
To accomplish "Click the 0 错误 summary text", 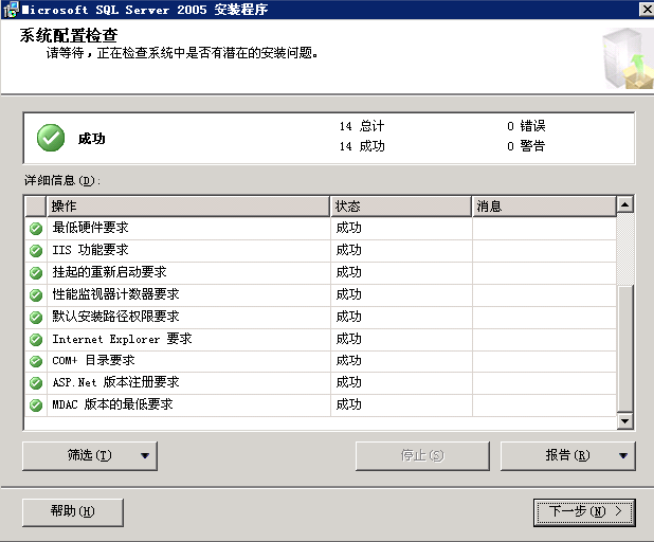I will click(x=526, y=126).
